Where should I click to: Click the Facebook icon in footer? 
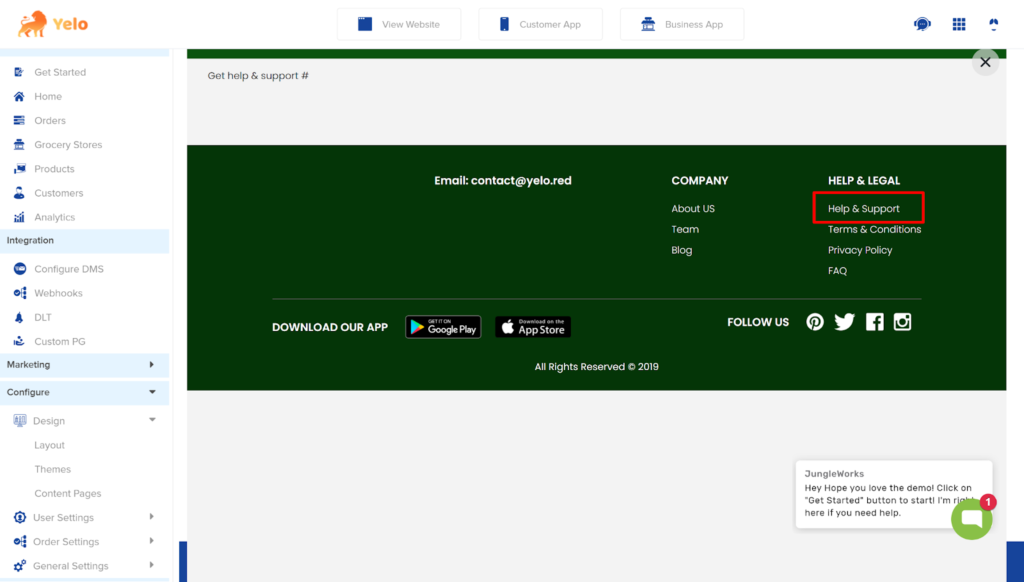pos(874,322)
